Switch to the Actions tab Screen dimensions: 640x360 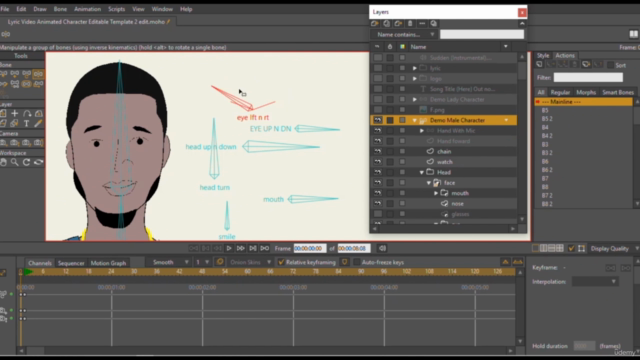[565, 56]
